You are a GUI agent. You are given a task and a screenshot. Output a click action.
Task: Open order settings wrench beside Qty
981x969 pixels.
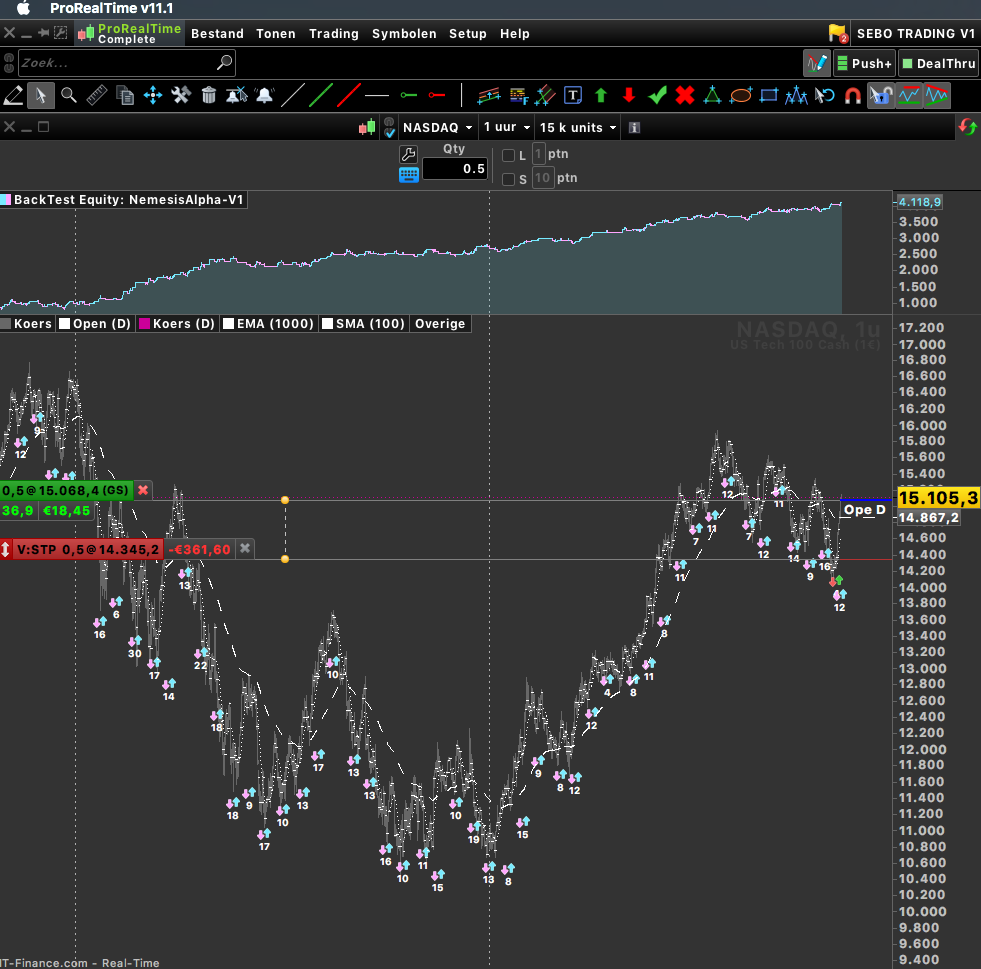pyautogui.click(x=408, y=154)
